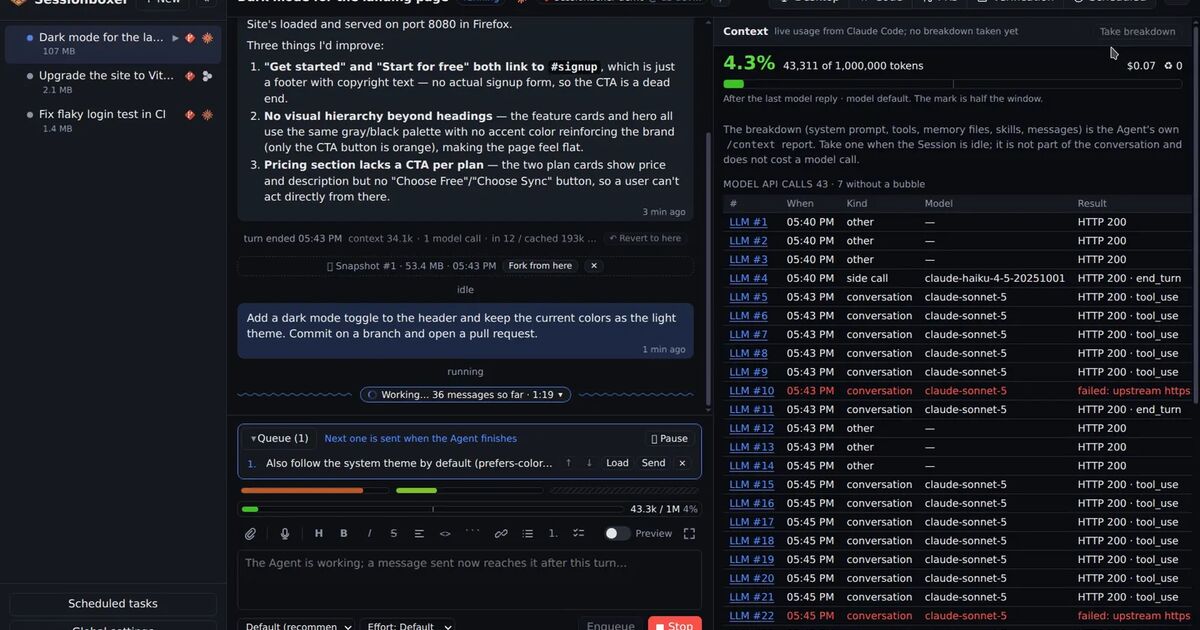
Task: Pause the message queue
Action: pyautogui.click(x=669, y=438)
